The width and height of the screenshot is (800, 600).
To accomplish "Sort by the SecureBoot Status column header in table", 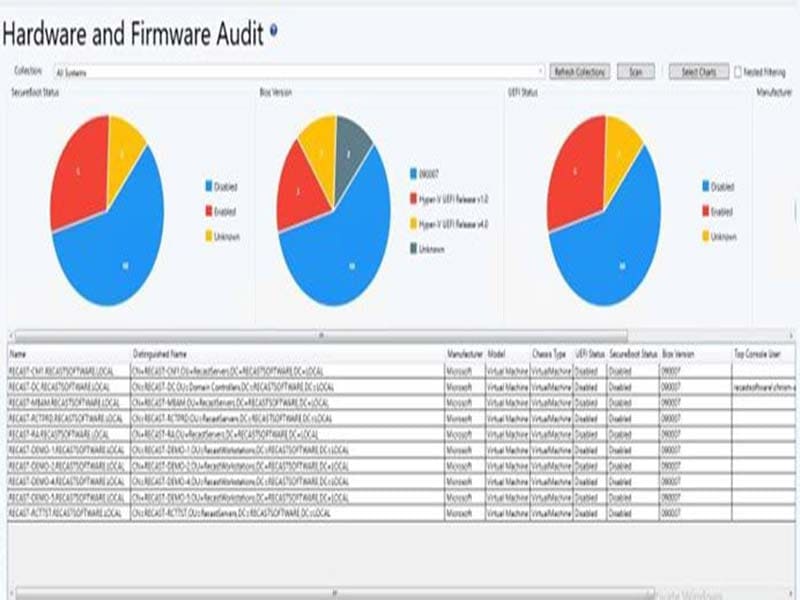I will [633, 354].
